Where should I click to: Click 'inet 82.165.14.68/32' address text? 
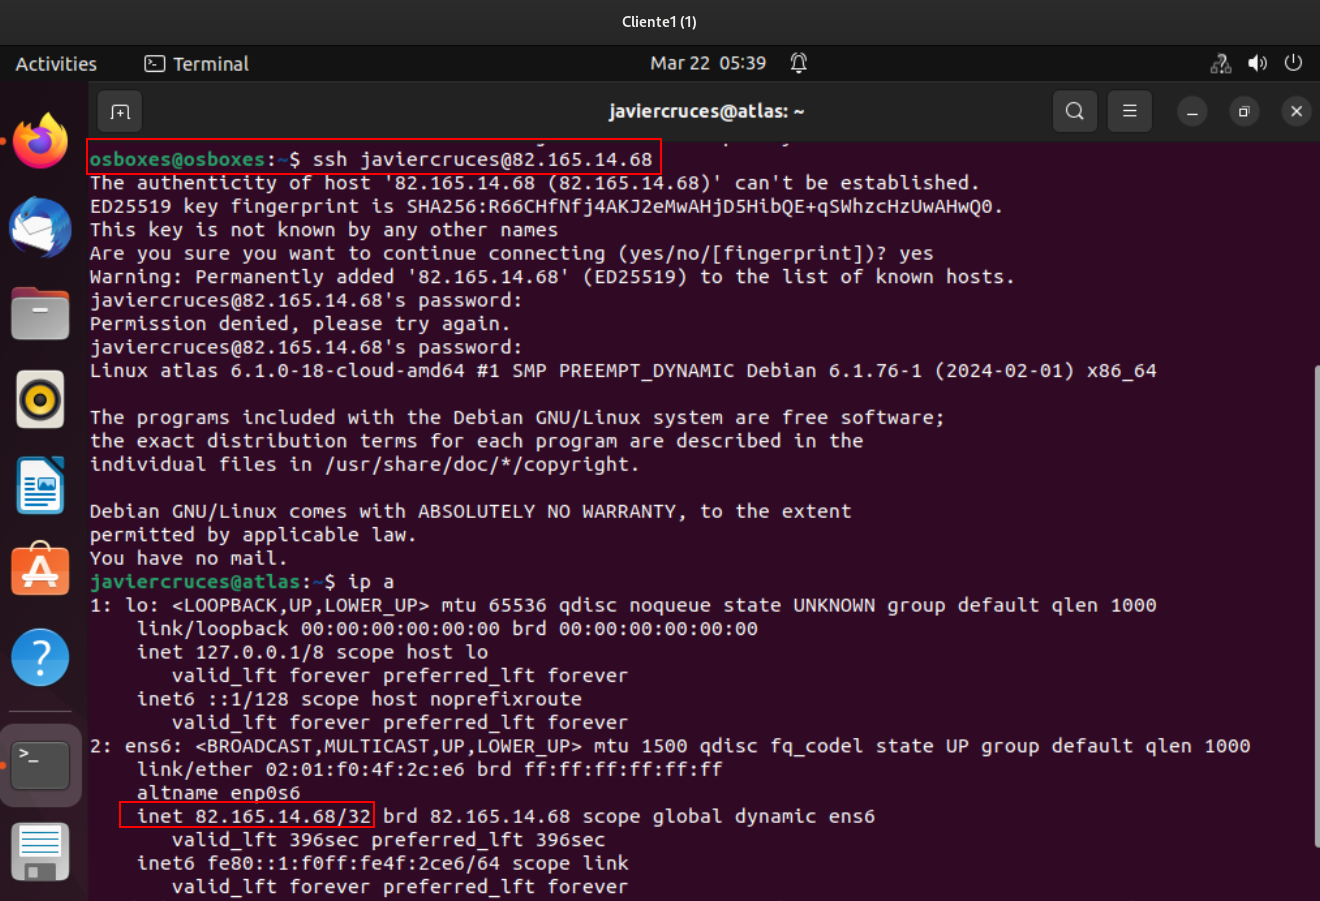(x=254, y=816)
